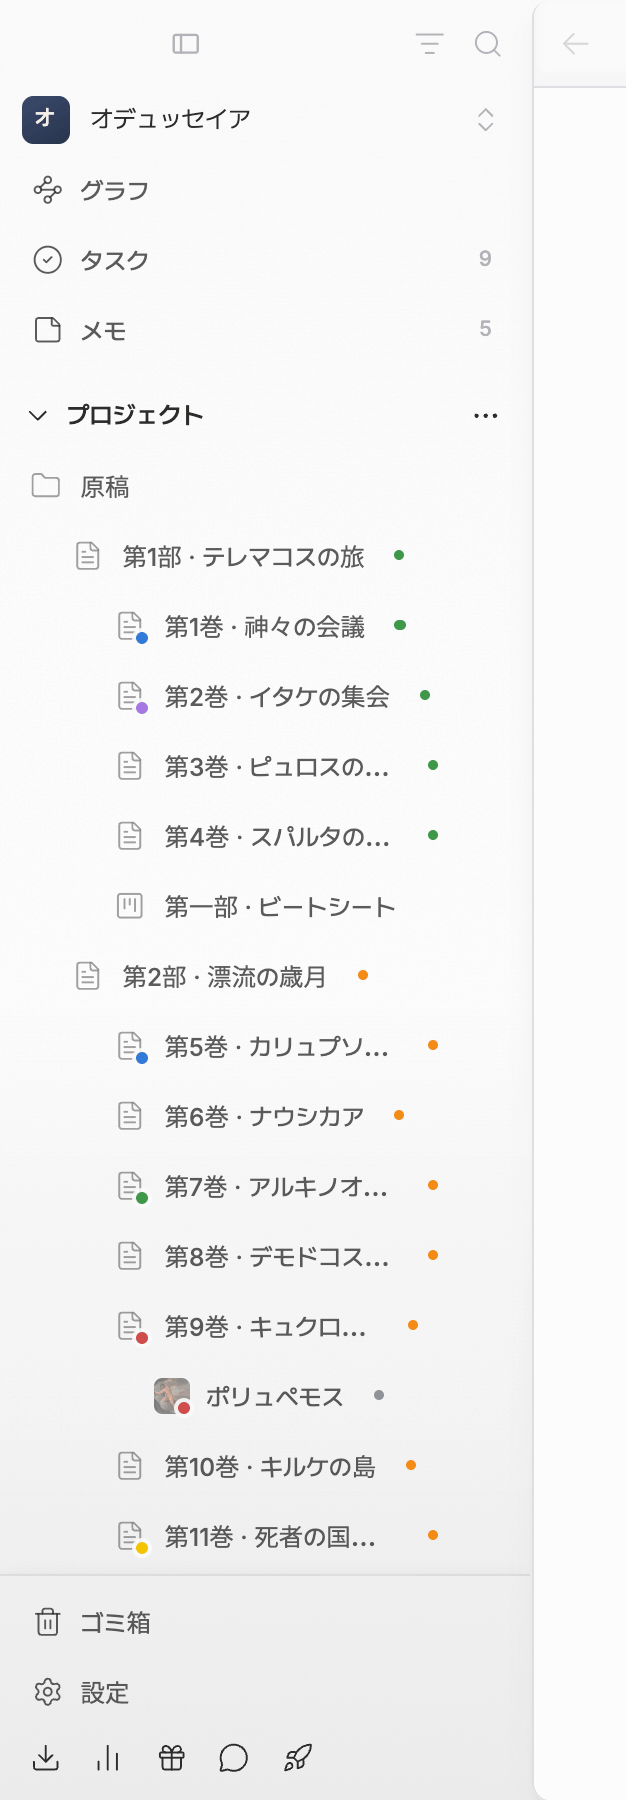
Task: Open the statistics bar chart icon
Action: pyautogui.click(x=108, y=1758)
